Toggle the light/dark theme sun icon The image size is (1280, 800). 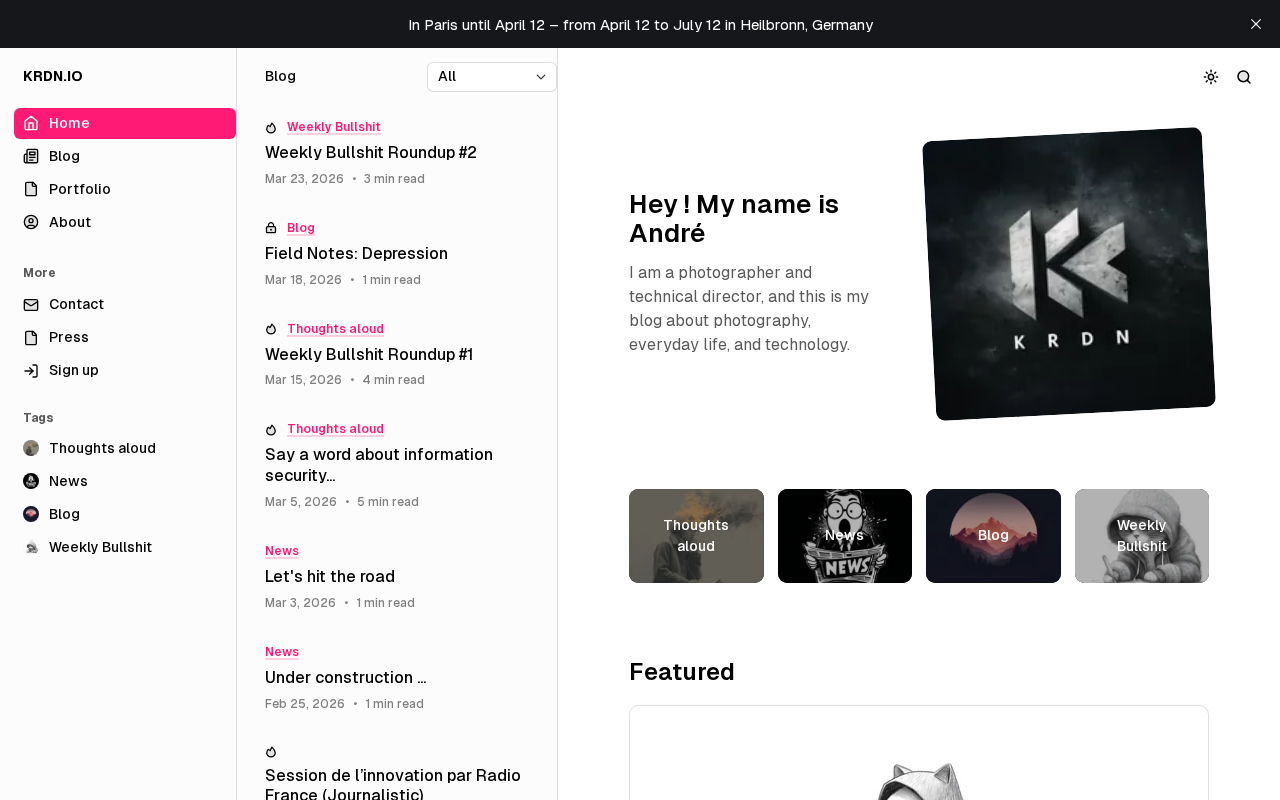coord(1211,77)
